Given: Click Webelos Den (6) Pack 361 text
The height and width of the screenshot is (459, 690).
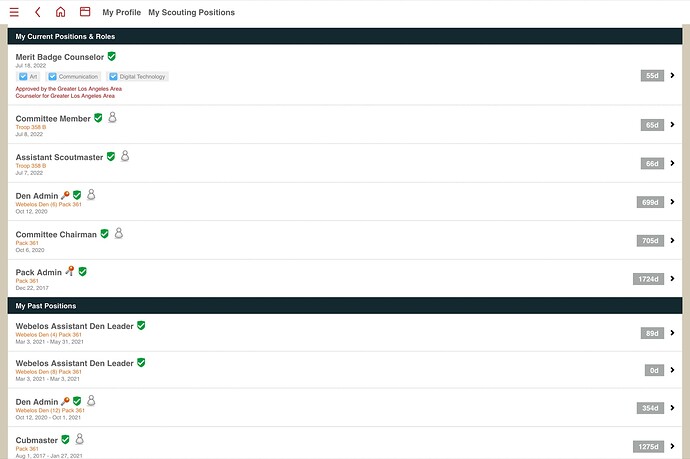Looking at the screenshot, I should tap(48, 205).
